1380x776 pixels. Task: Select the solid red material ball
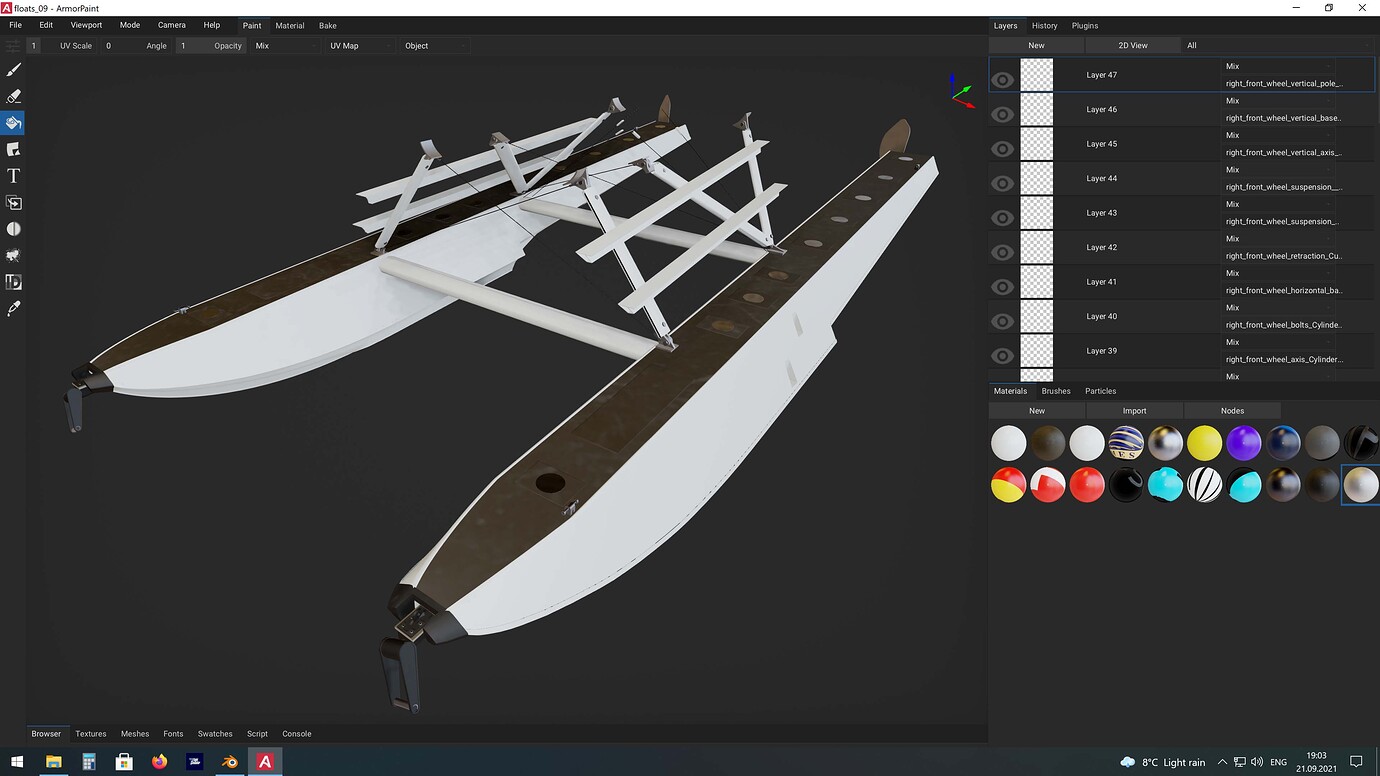coord(1087,485)
